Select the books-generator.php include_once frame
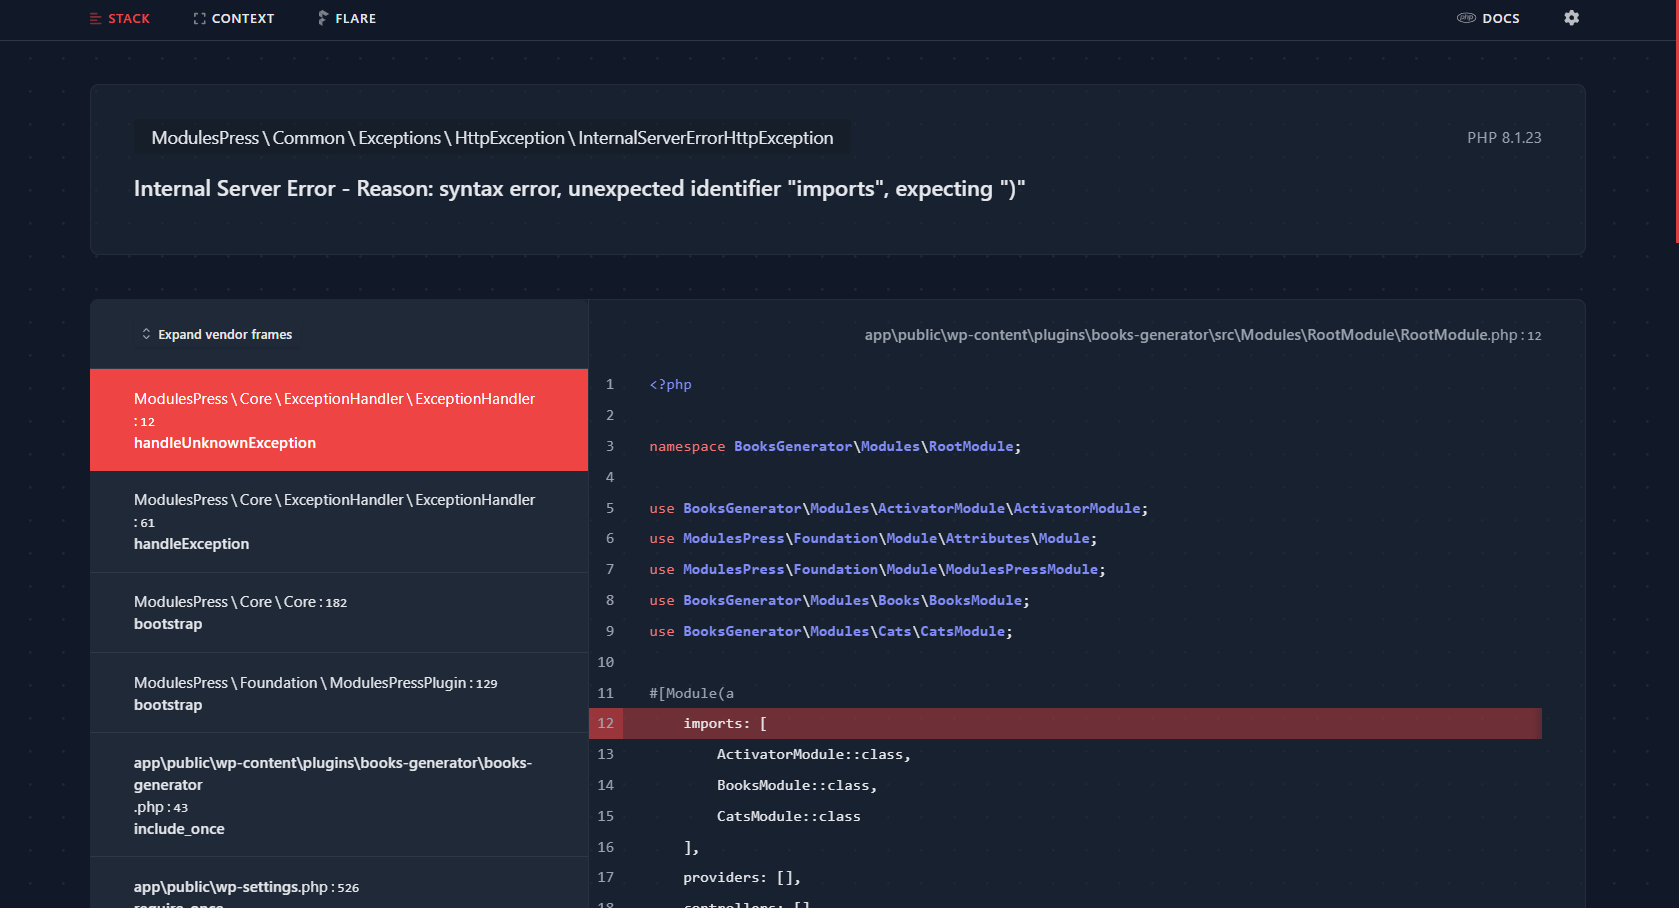 pos(339,795)
